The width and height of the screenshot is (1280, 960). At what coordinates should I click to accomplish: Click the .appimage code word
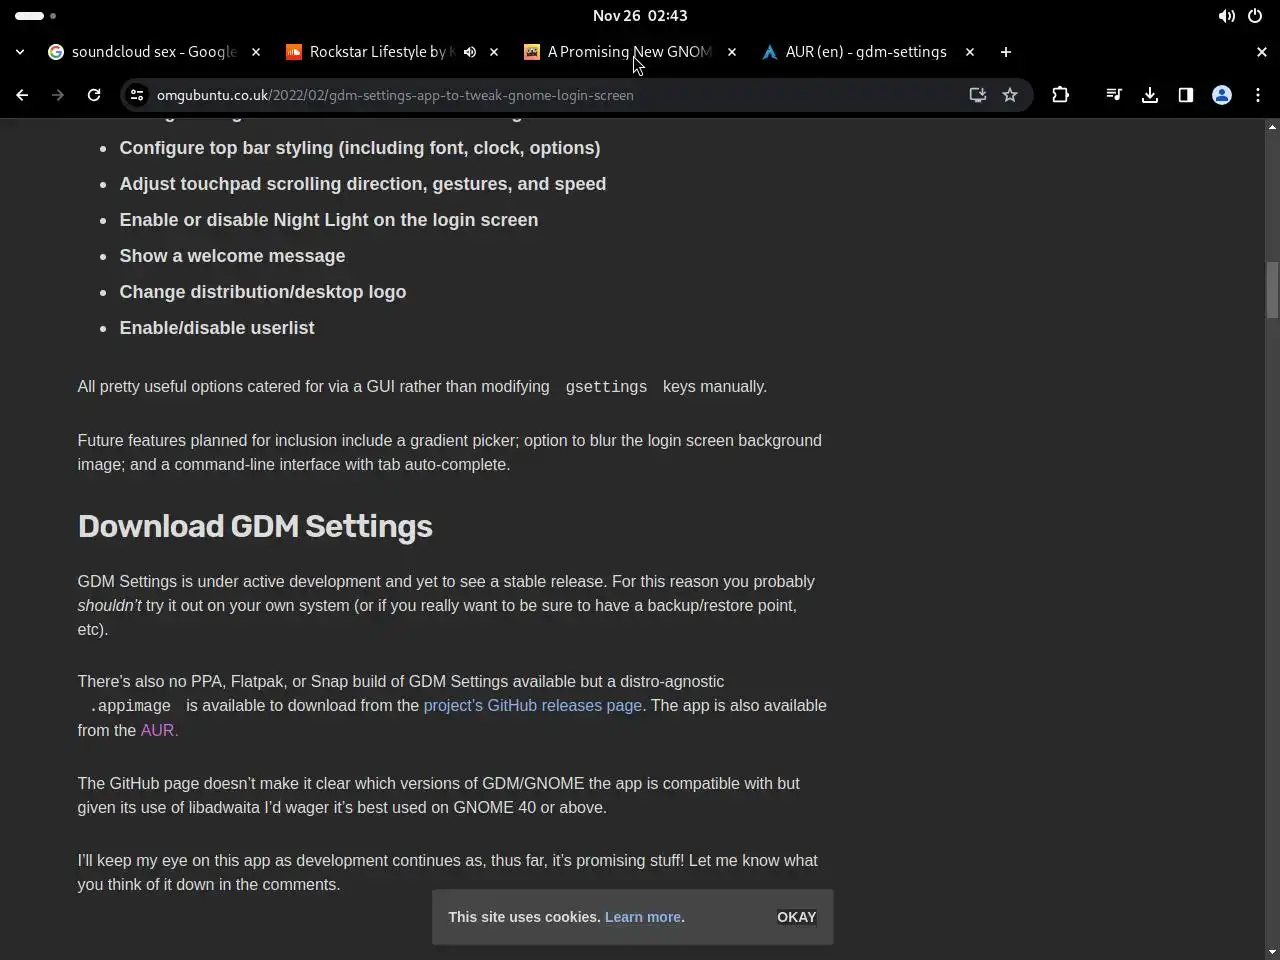(130, 706)
